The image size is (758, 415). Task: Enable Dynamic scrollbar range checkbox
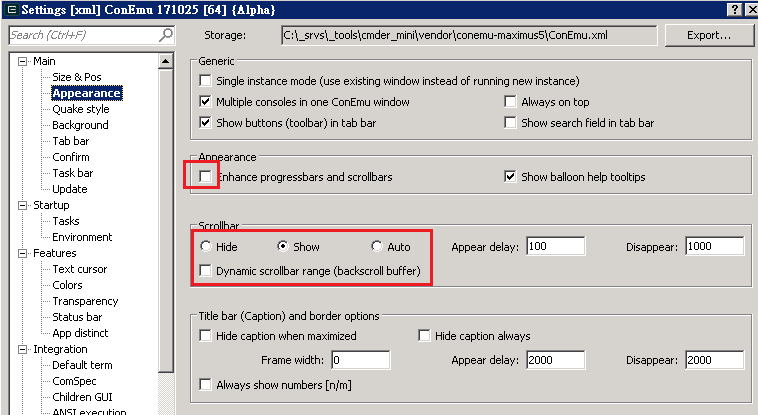[205, 270]
